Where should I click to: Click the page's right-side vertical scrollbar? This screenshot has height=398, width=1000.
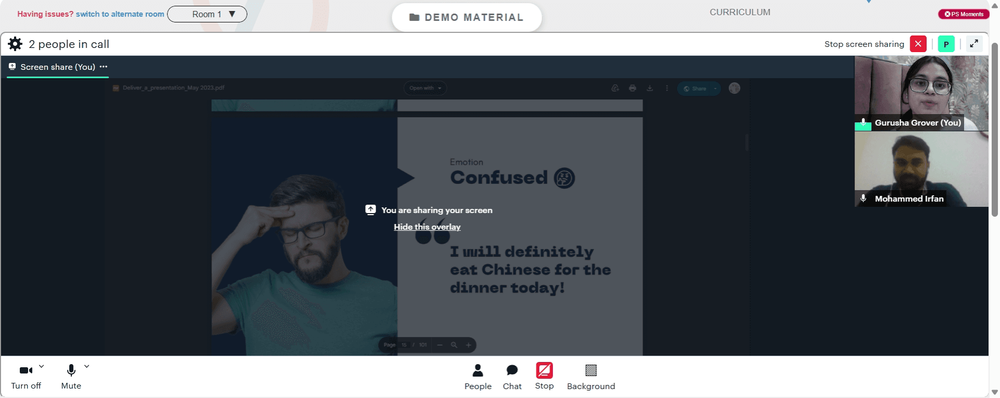coord(995,128)
